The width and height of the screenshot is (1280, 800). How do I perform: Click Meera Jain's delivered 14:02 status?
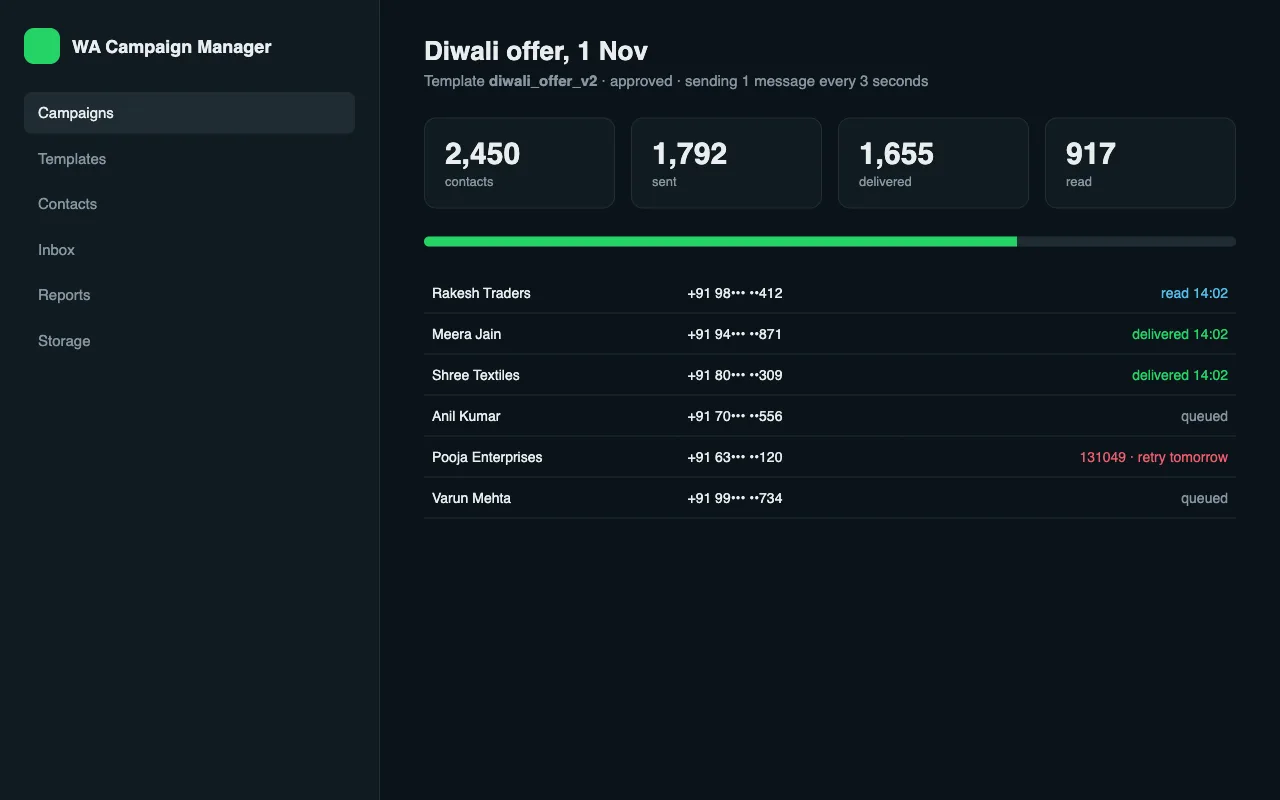pyautogui.click(x=1180, y=334)
